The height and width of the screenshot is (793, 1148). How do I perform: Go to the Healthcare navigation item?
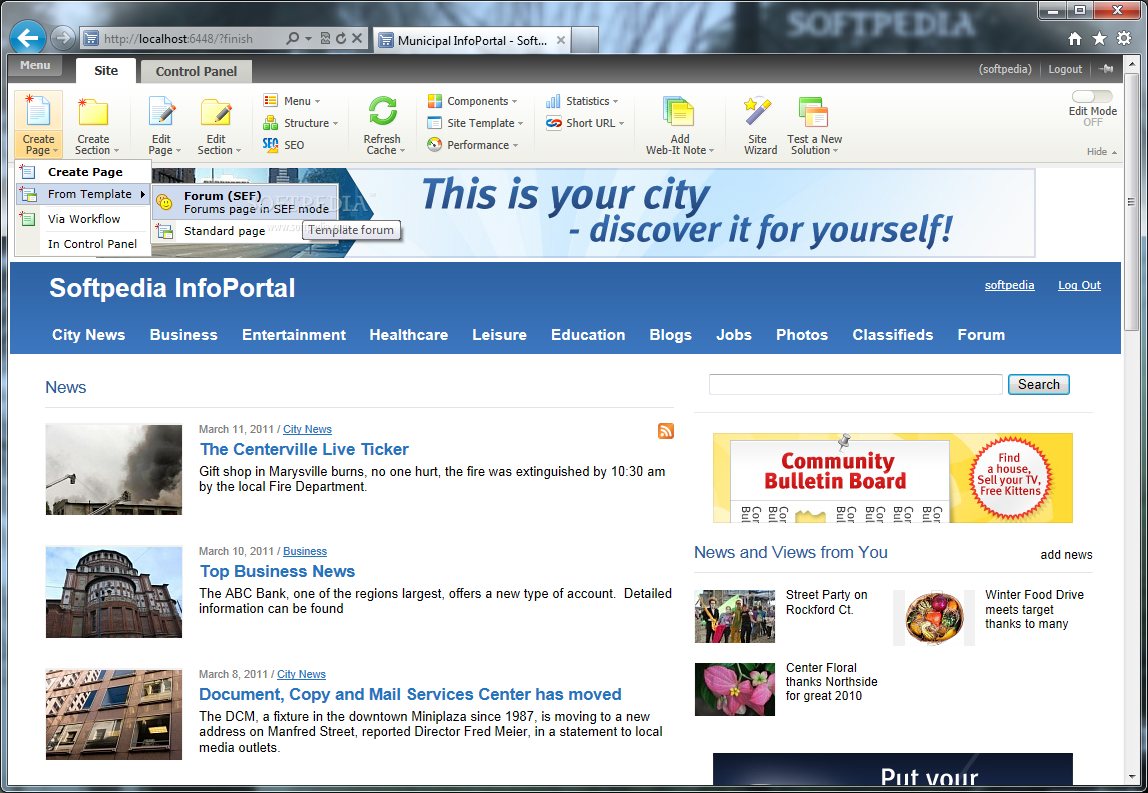[x=409, y=335]
